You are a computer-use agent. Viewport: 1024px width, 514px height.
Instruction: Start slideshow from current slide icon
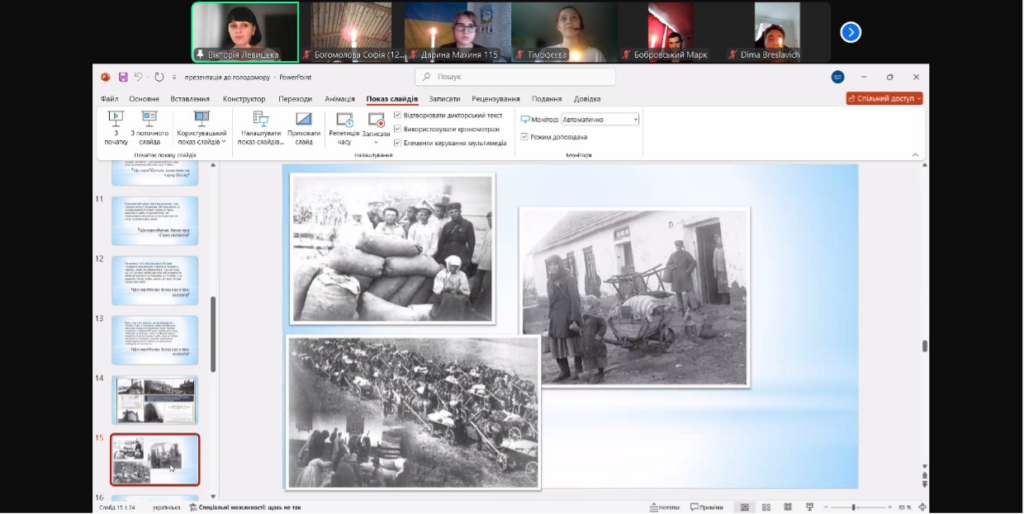click(150, 119)
